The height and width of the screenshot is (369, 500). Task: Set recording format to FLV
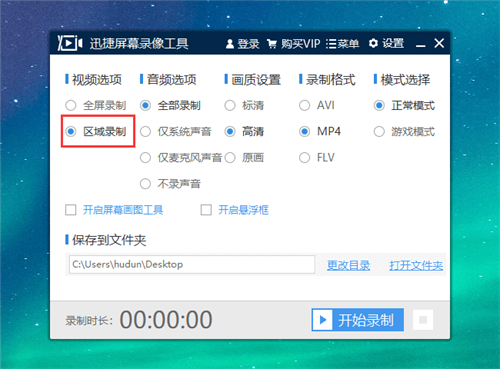coord(317,158)
